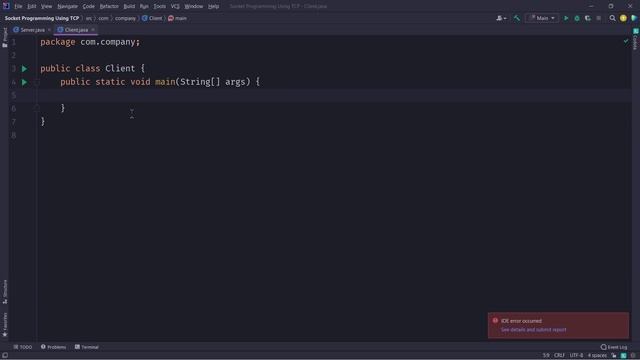The height and width of the screenshot is (360, 640).
Task: Toggle the read-only lock icon in status bar
Action: tap(614, 356)
